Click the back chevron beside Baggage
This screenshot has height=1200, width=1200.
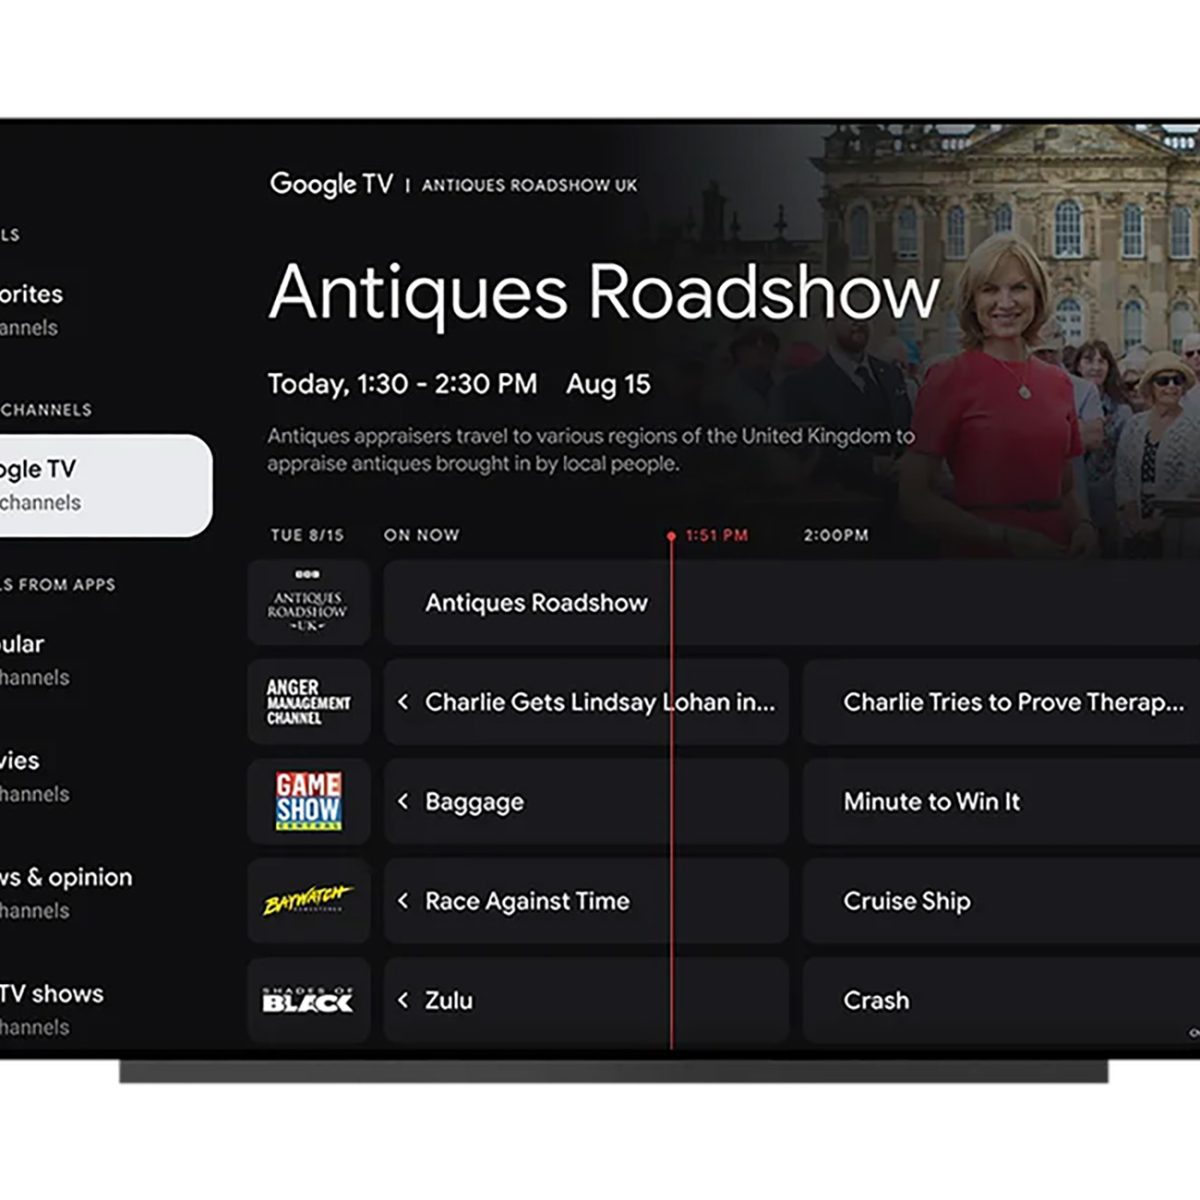click(403, 802)
